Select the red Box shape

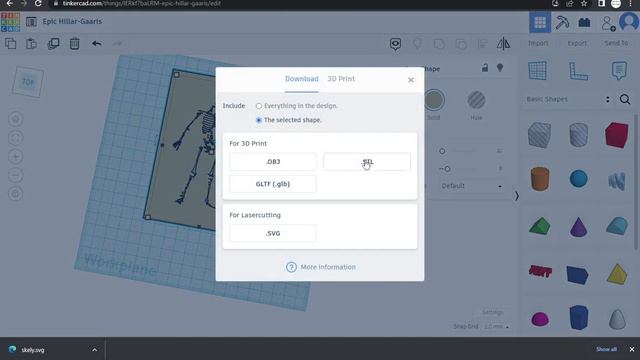616,135
